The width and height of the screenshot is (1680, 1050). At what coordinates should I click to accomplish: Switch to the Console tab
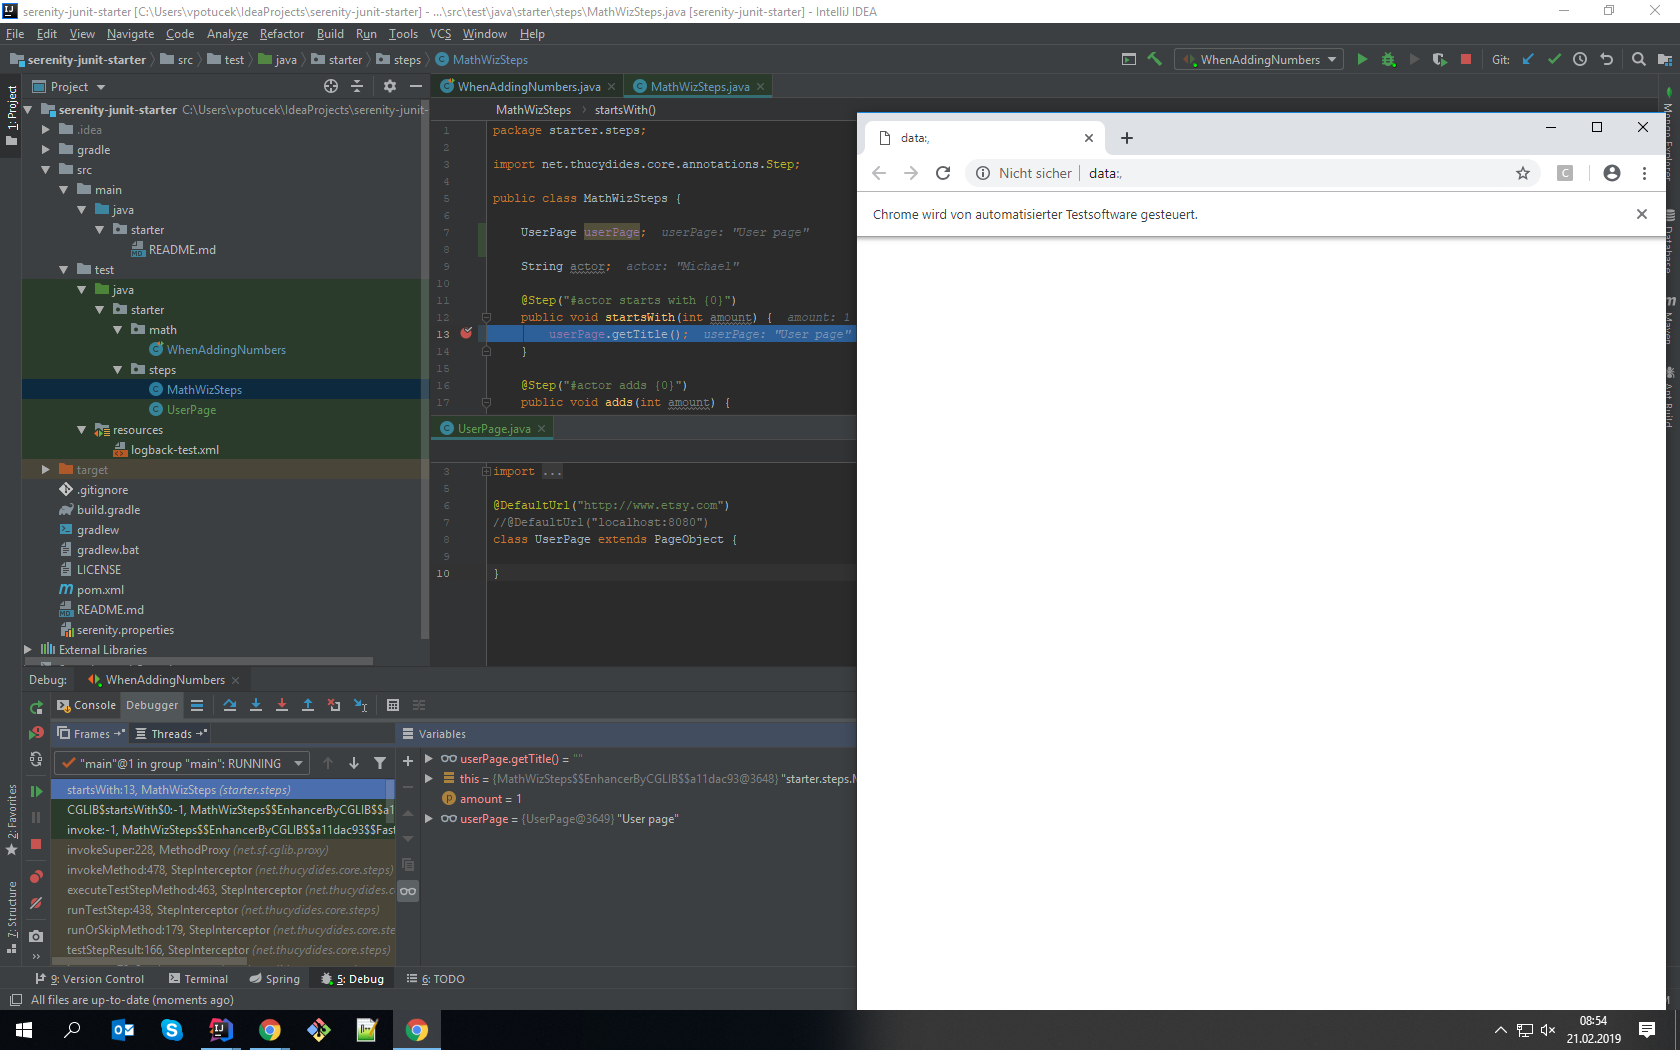coord(86,705)
